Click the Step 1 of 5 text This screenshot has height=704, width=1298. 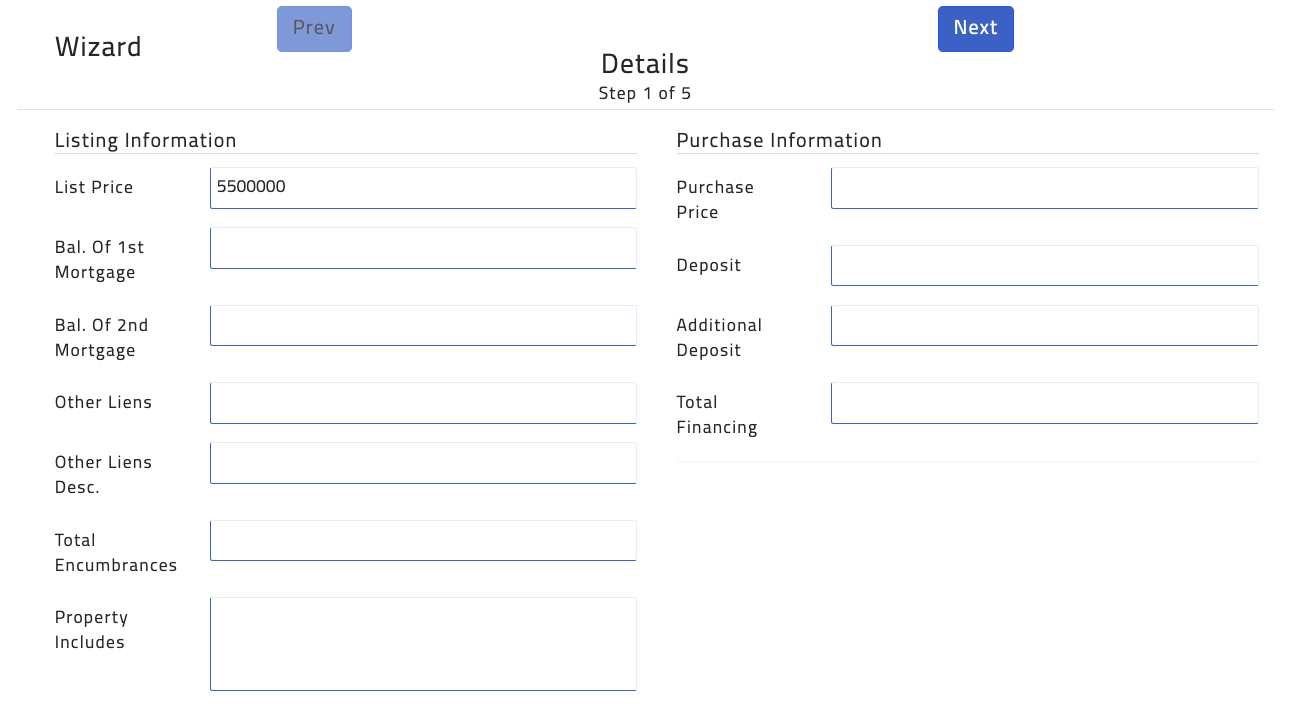click(644, 93)
